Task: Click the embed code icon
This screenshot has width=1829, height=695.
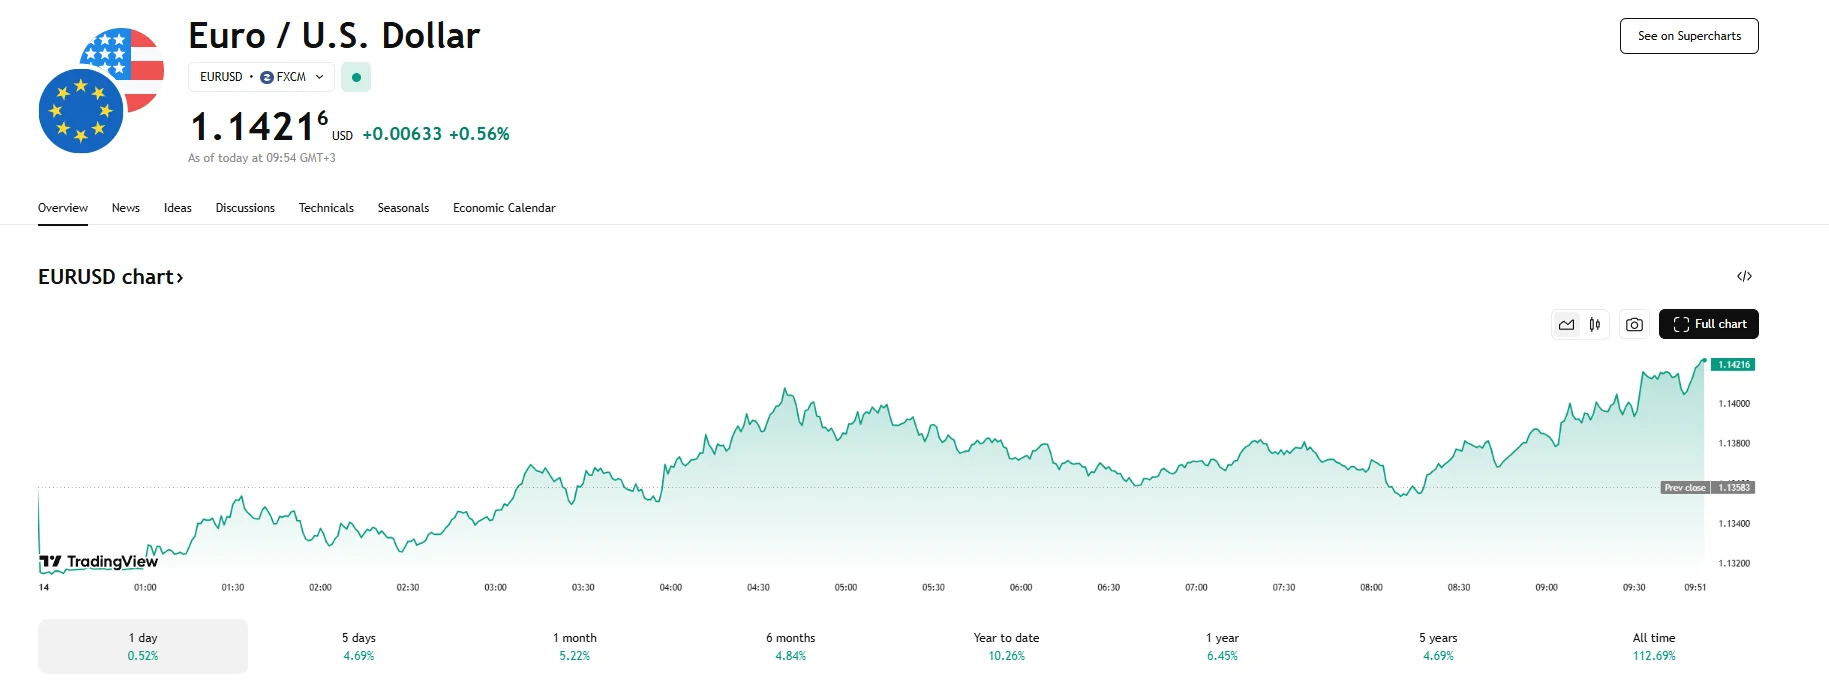Action: click(1744, 276)
